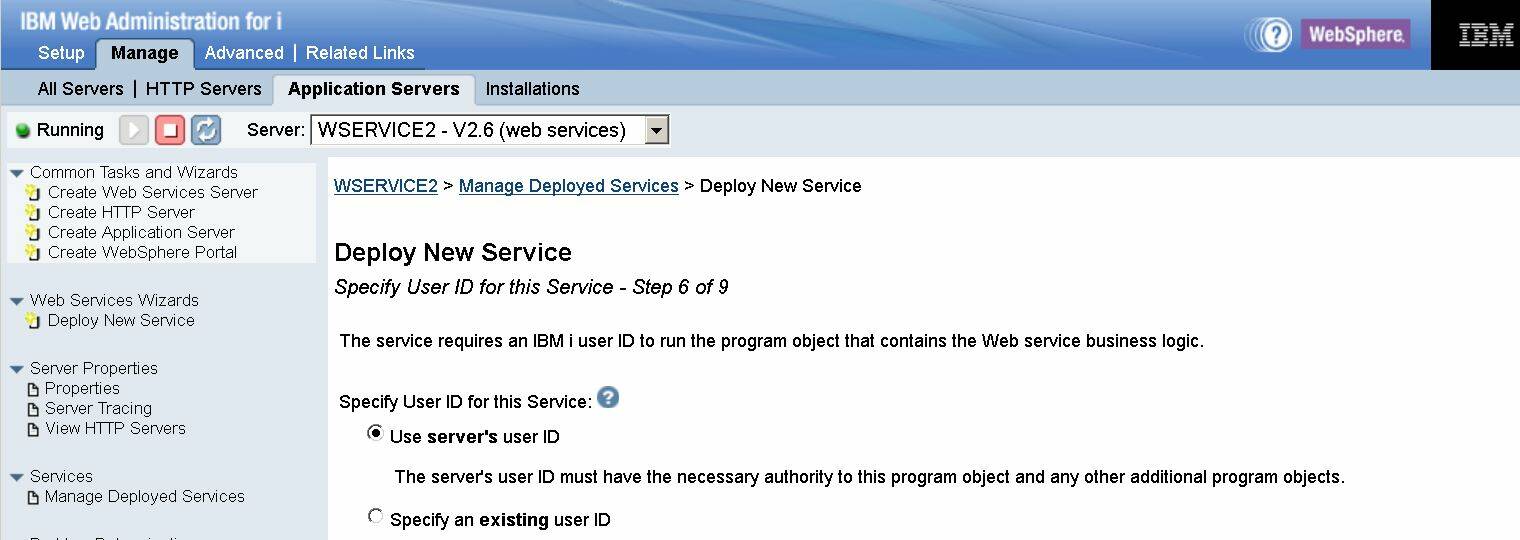The image size is (1520, 540).
Task: Collapse Web Services Wizards section
Action: [17, 301]
